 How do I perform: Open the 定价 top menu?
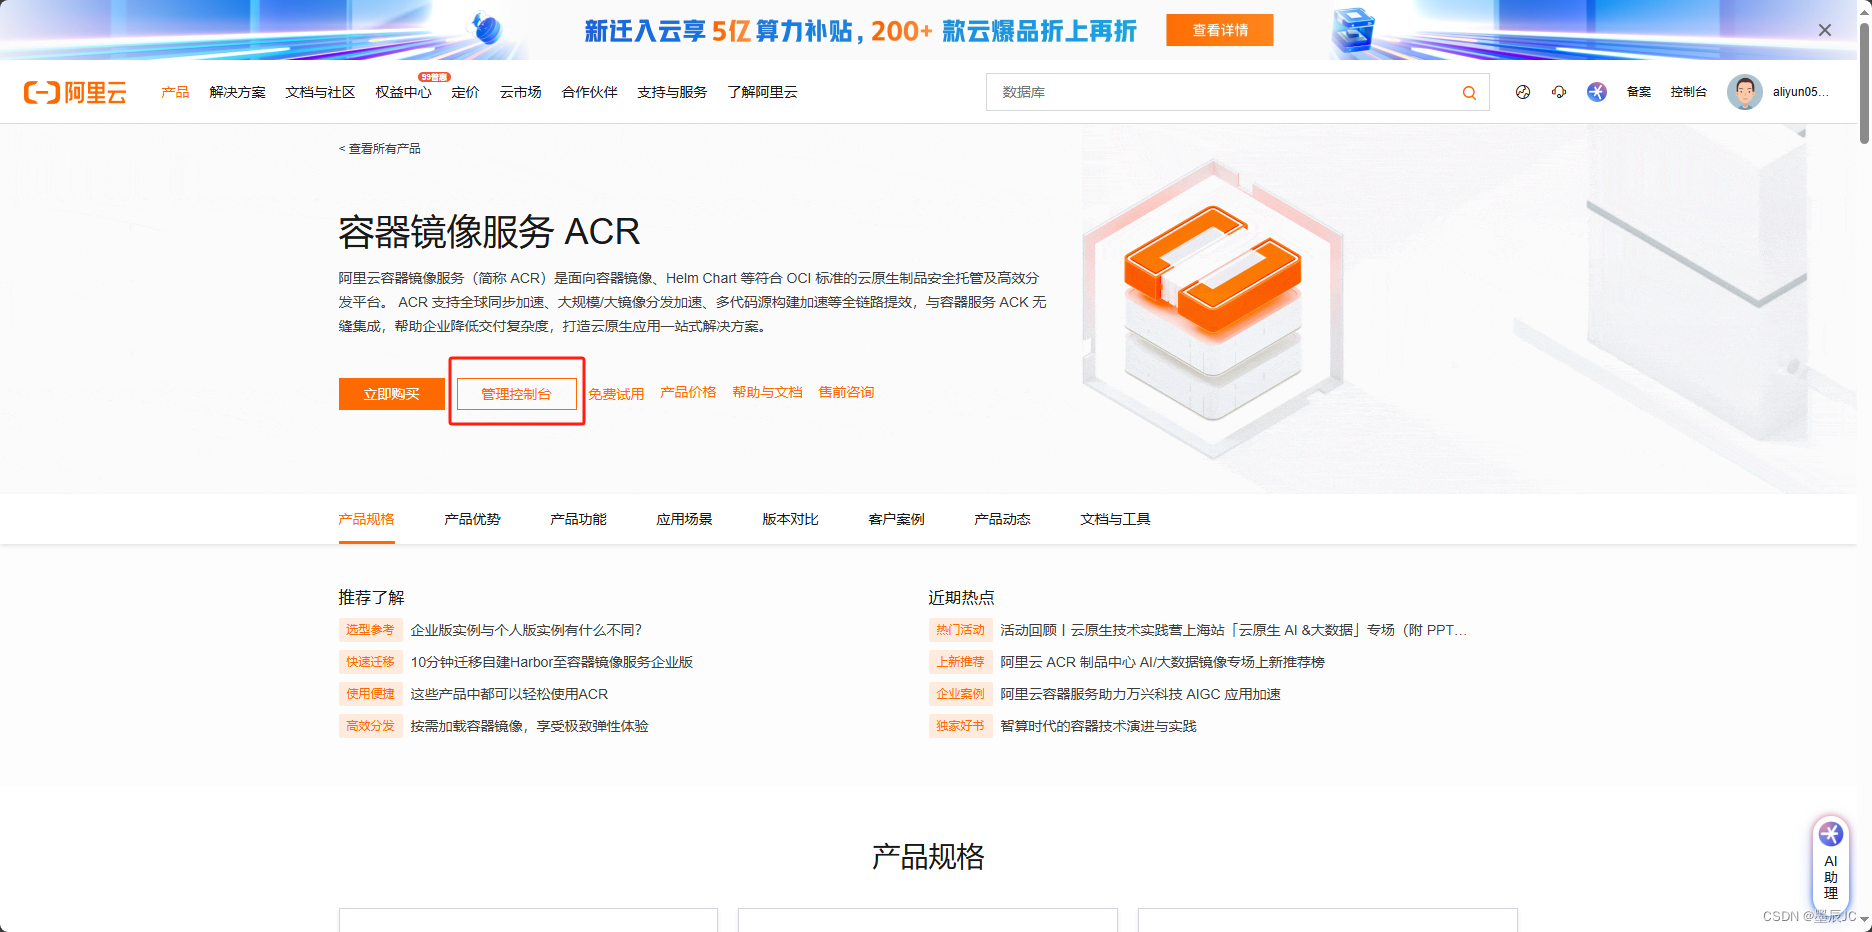465,92
